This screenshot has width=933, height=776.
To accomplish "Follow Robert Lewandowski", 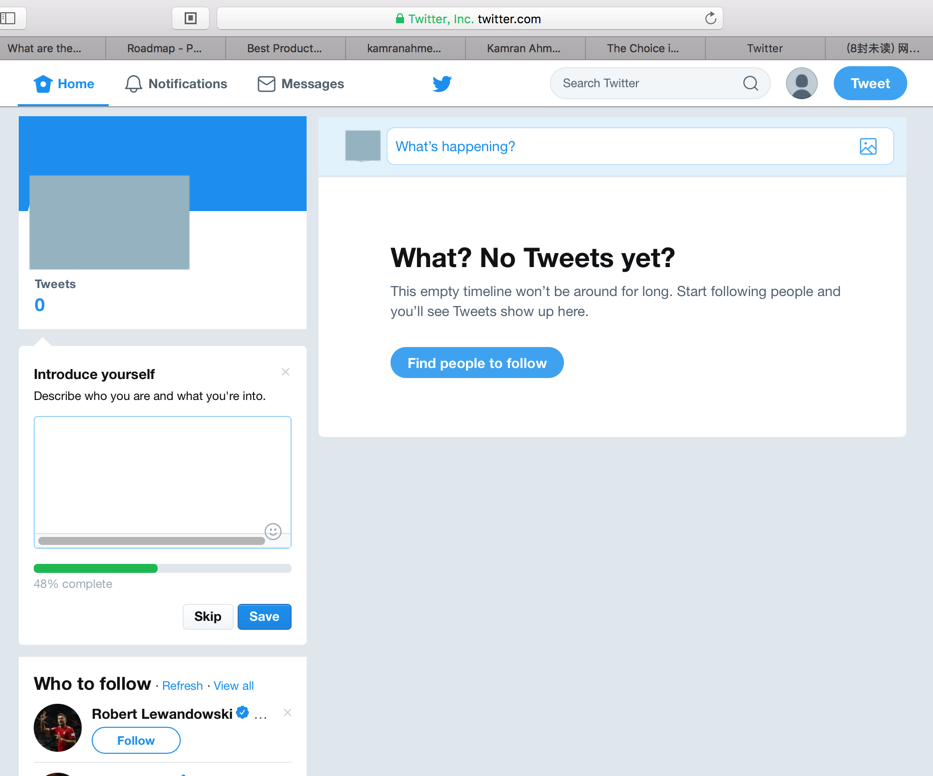I will pyautogui.click(x=136, y=740).
